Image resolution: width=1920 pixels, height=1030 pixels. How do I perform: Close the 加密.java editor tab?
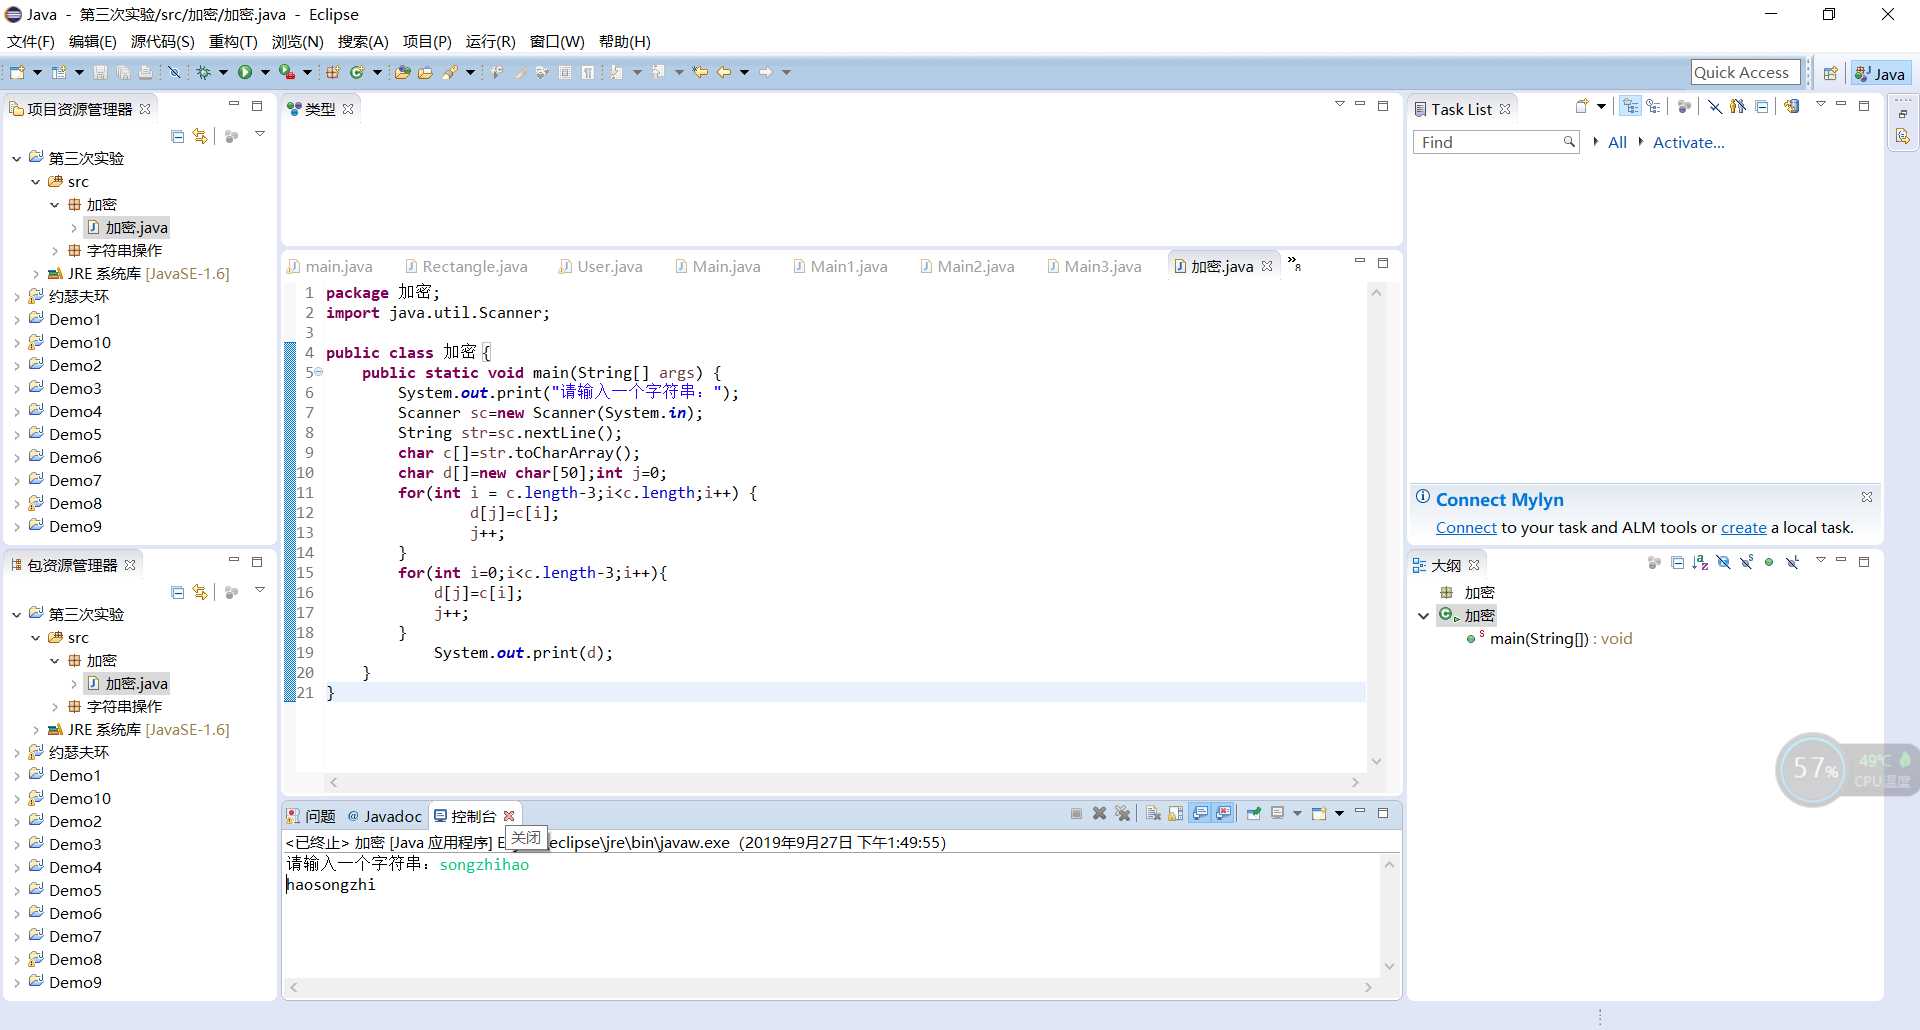click(x=1267, y=266)
